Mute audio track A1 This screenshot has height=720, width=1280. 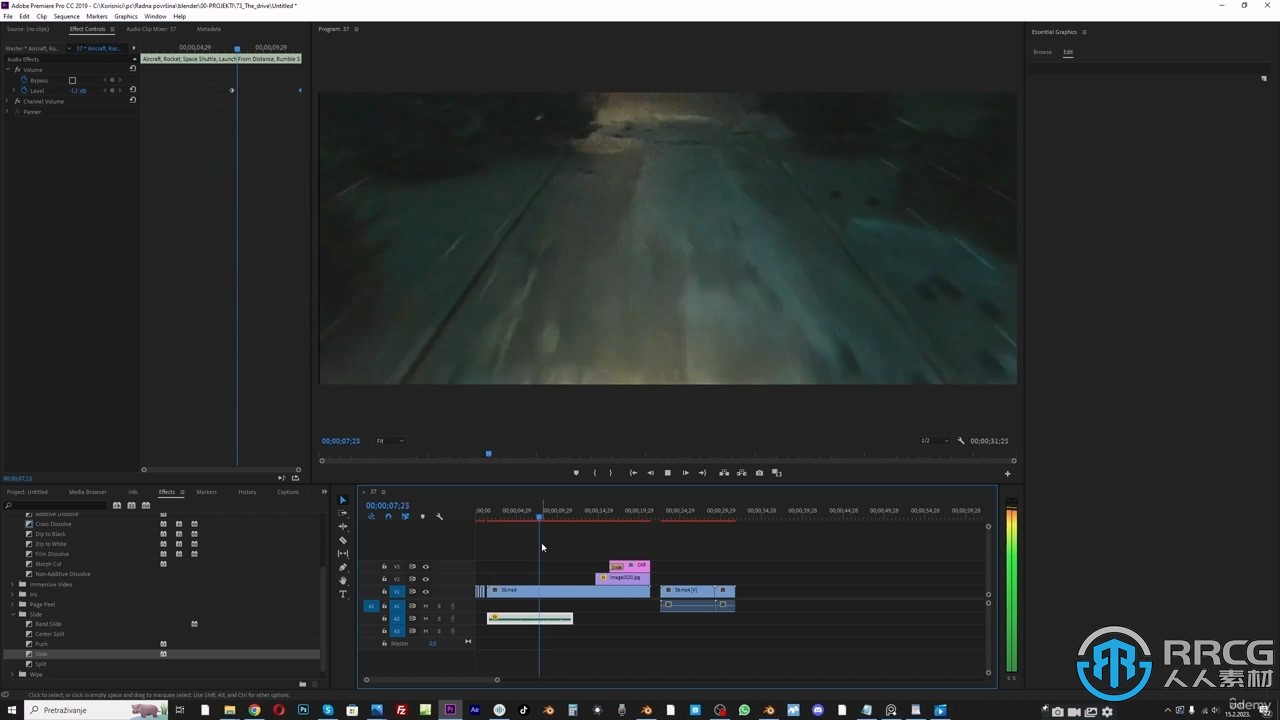click(425, 605)
